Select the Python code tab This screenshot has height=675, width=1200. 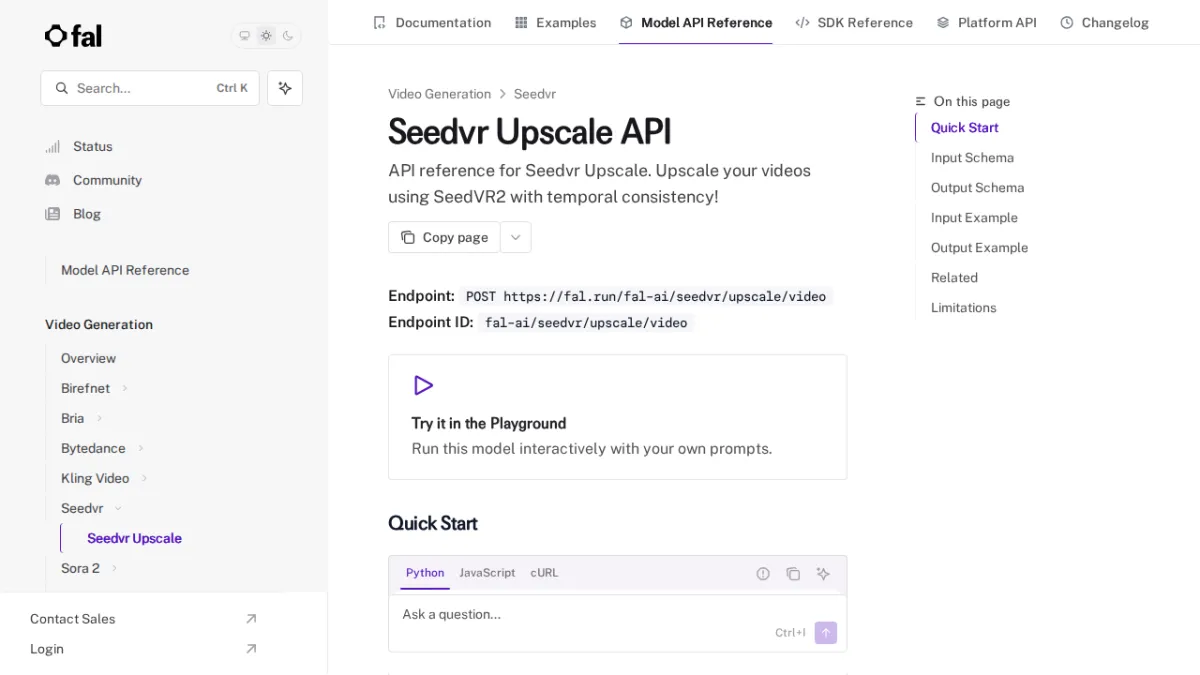coord(425,573)
